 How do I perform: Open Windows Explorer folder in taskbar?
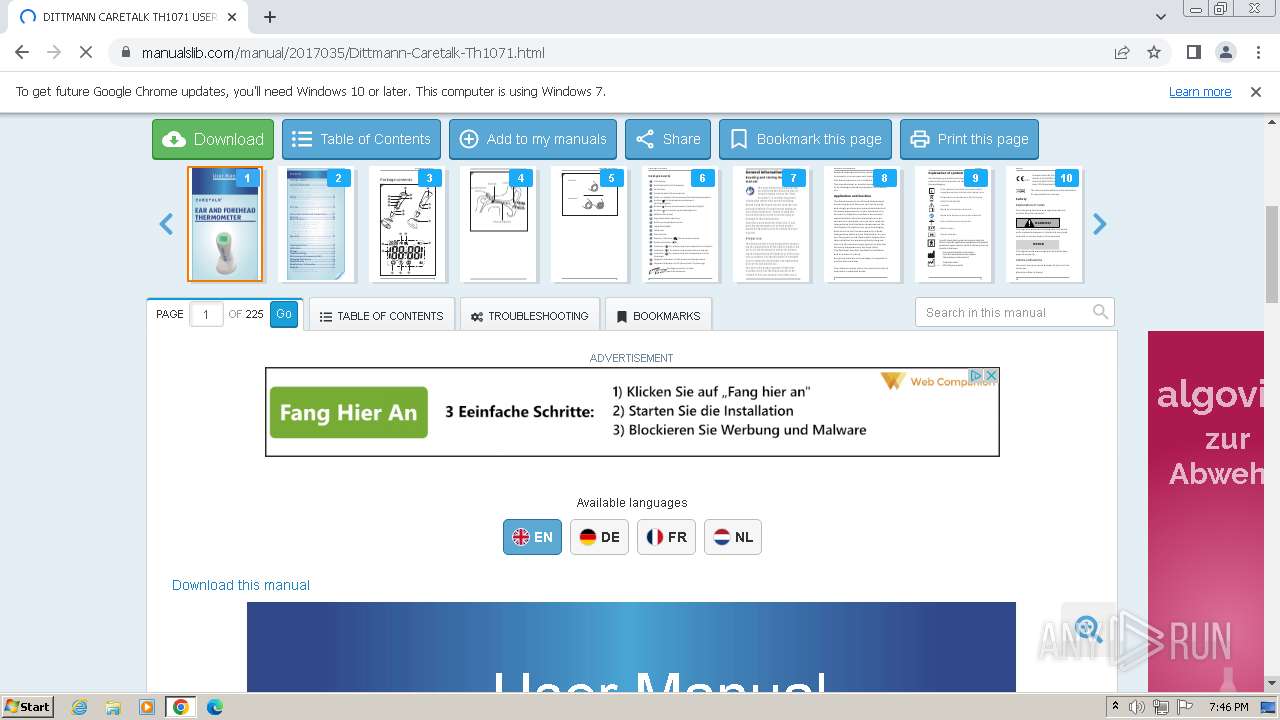113,707
